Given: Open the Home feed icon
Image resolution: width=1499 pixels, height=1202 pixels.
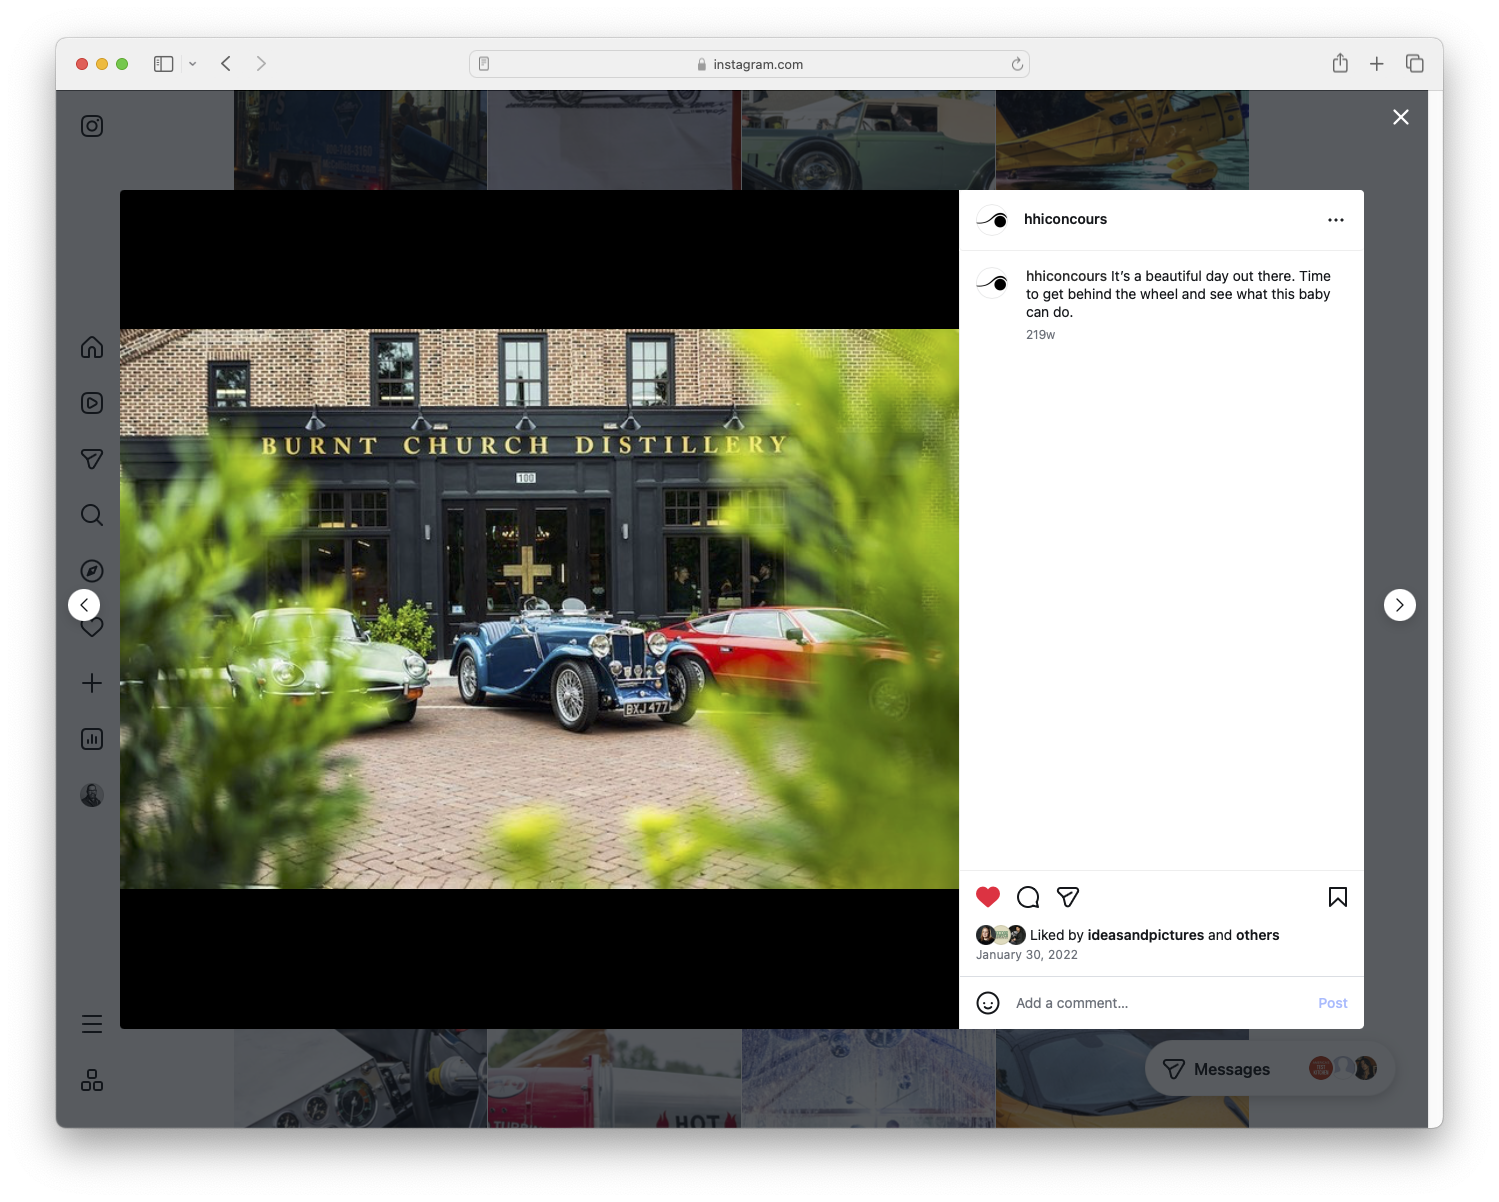Looking at the screenshot, I should click(91, 347).
